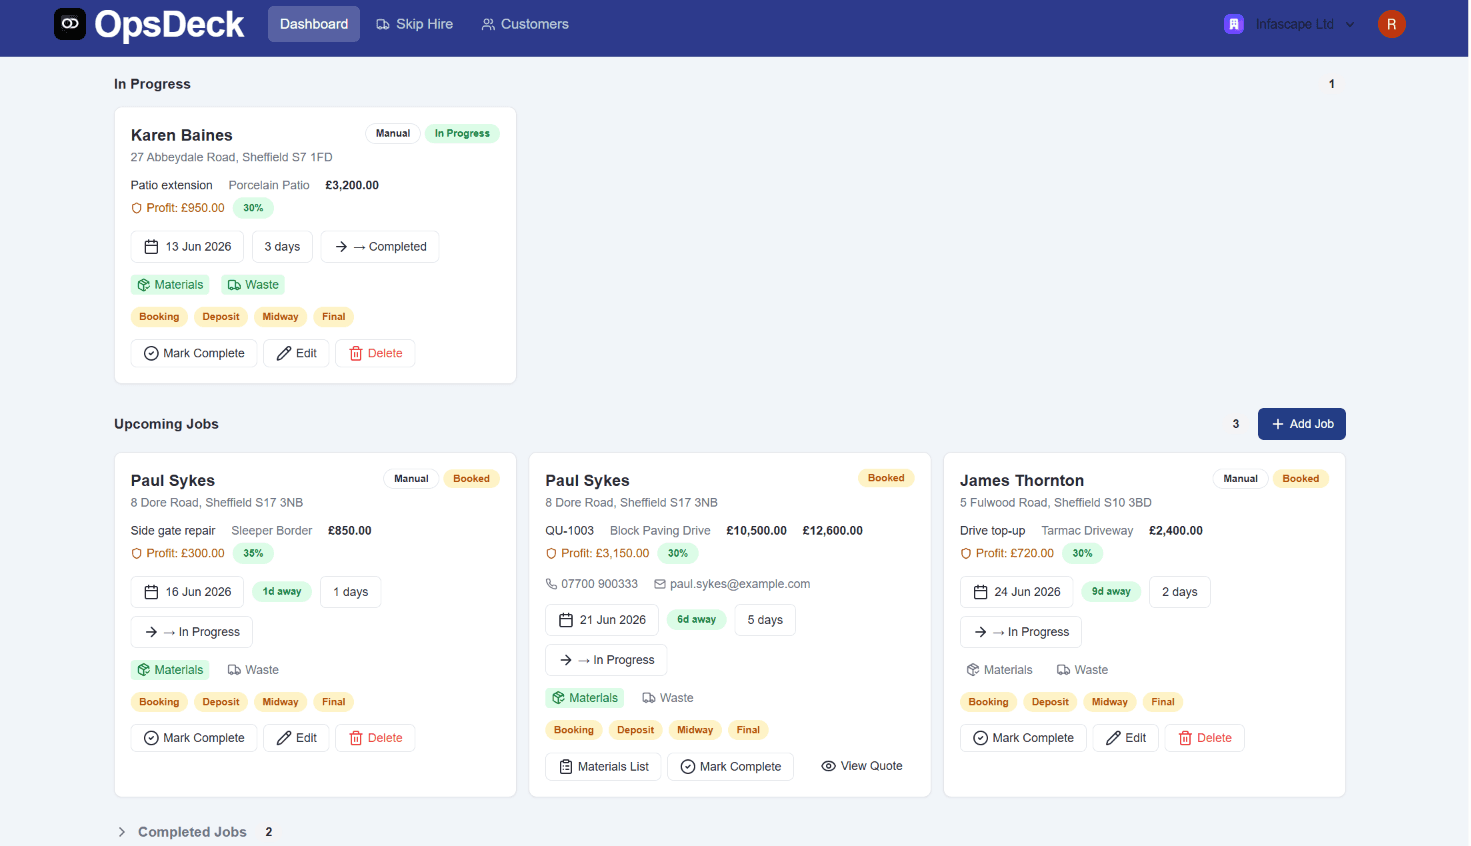The height and width of the screenshot is (846, 1471).
Task: Click the Karen Baines customer name
Action: pyautogui.click(x=181, y=135)
